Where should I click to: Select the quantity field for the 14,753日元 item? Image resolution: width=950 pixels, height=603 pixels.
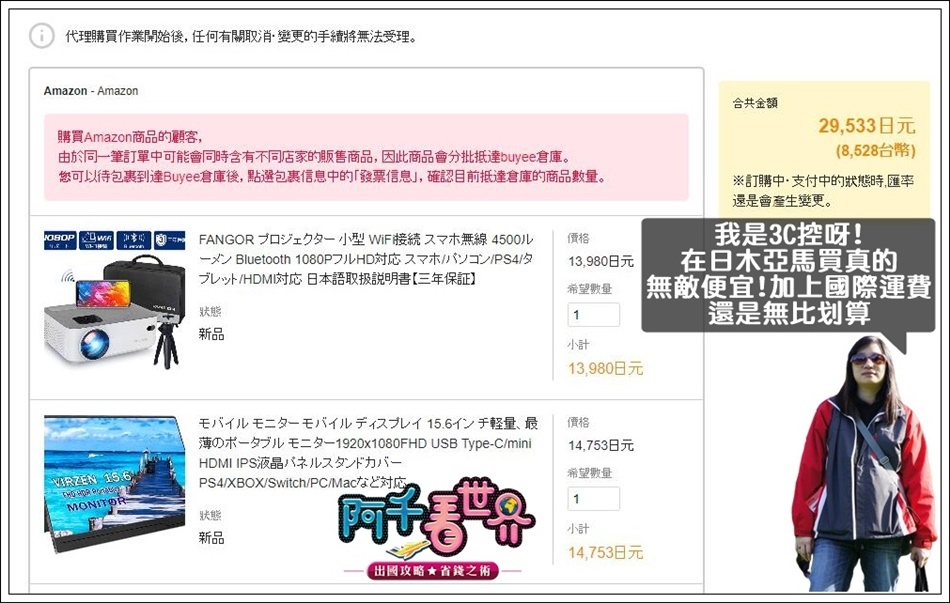594,499
